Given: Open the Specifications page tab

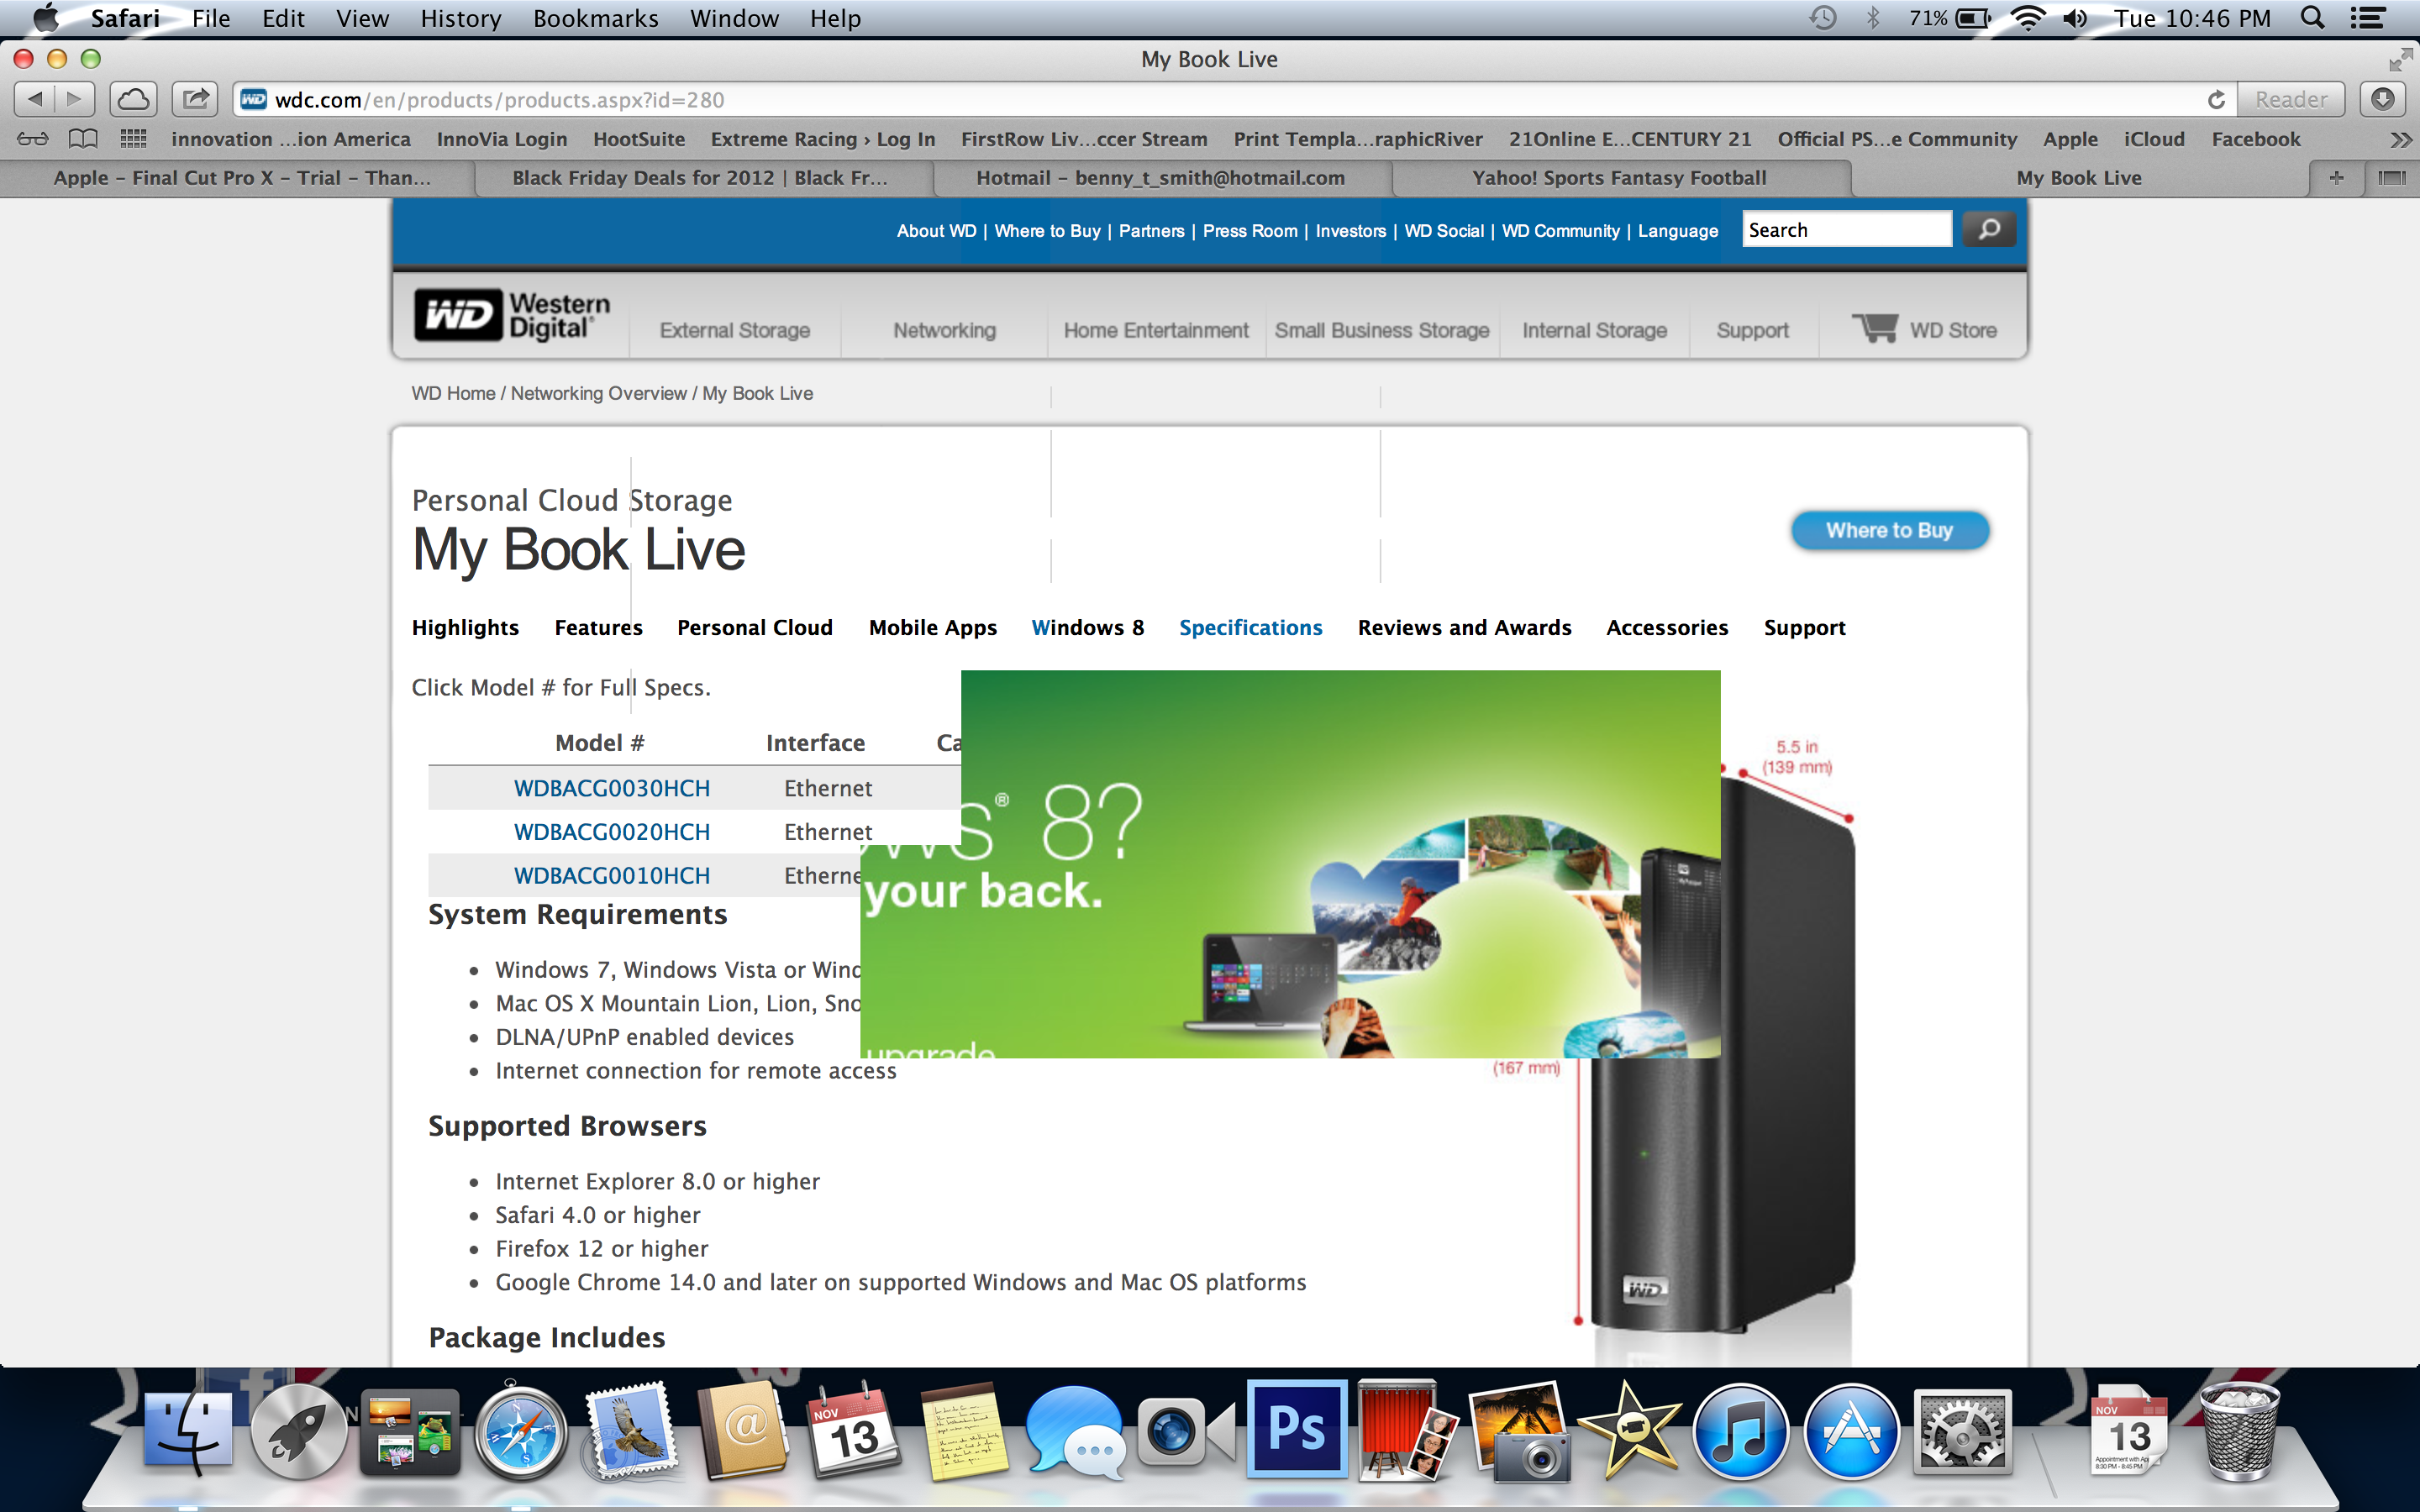Looking at the screenshot, I should 1251,628.
